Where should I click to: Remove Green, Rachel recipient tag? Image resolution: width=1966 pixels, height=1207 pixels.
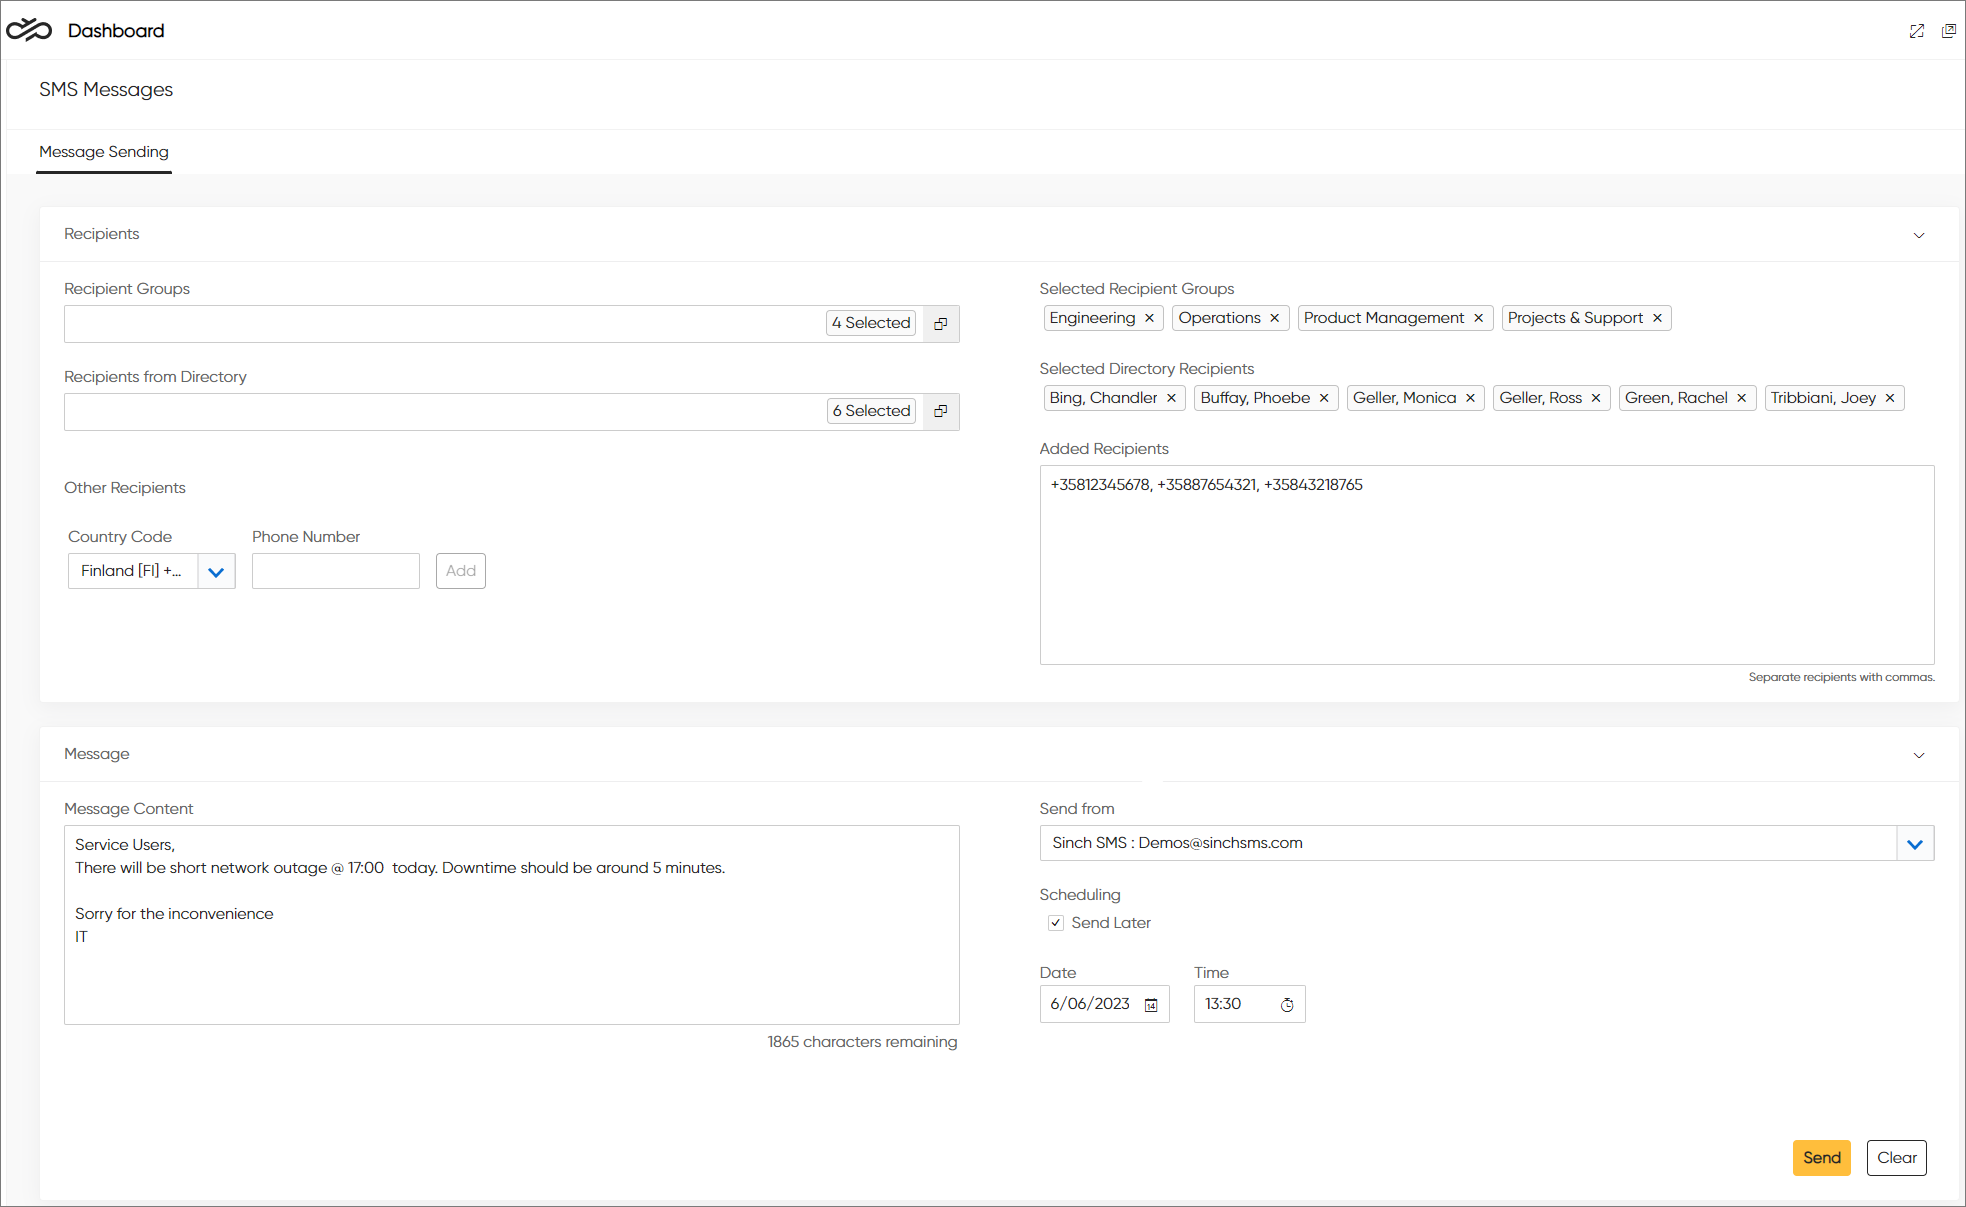click(x=1742, y=398)
